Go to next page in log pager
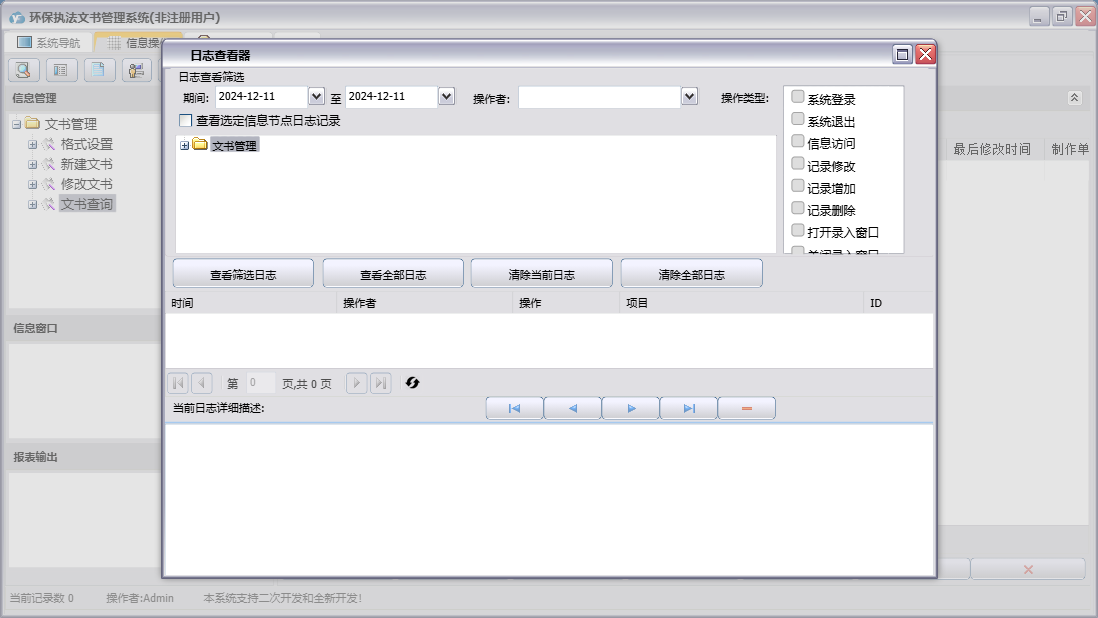Image resolution: width=1098 pixels, height=618 pixels. tap(356, 383)
